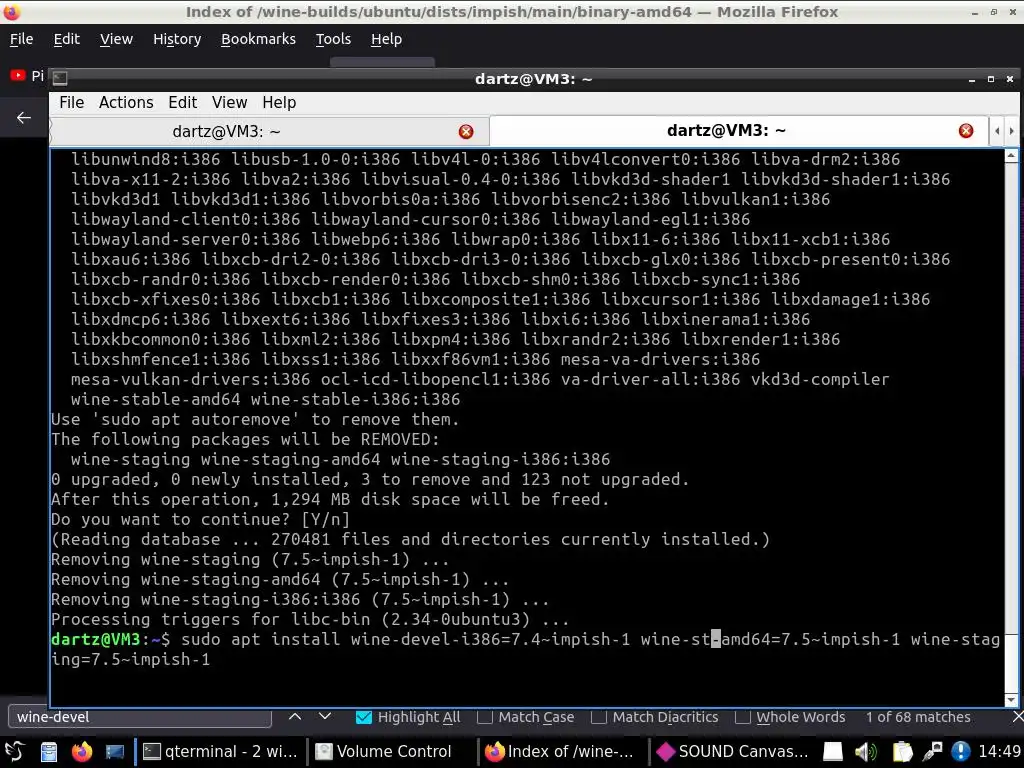The image size is (1024, 768).
Task: Go to next find match in Firefox
Action: point(325,716)
